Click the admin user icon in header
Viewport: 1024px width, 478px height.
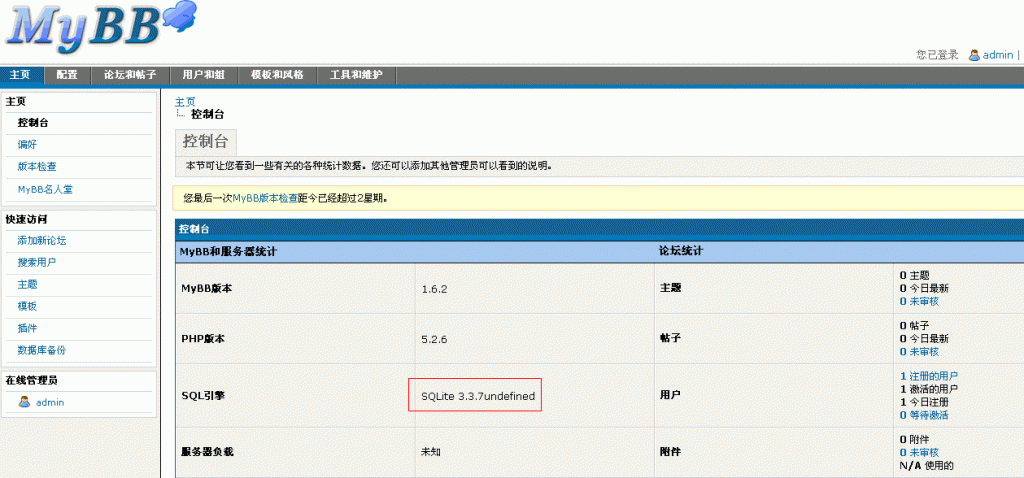pos(974,56)
